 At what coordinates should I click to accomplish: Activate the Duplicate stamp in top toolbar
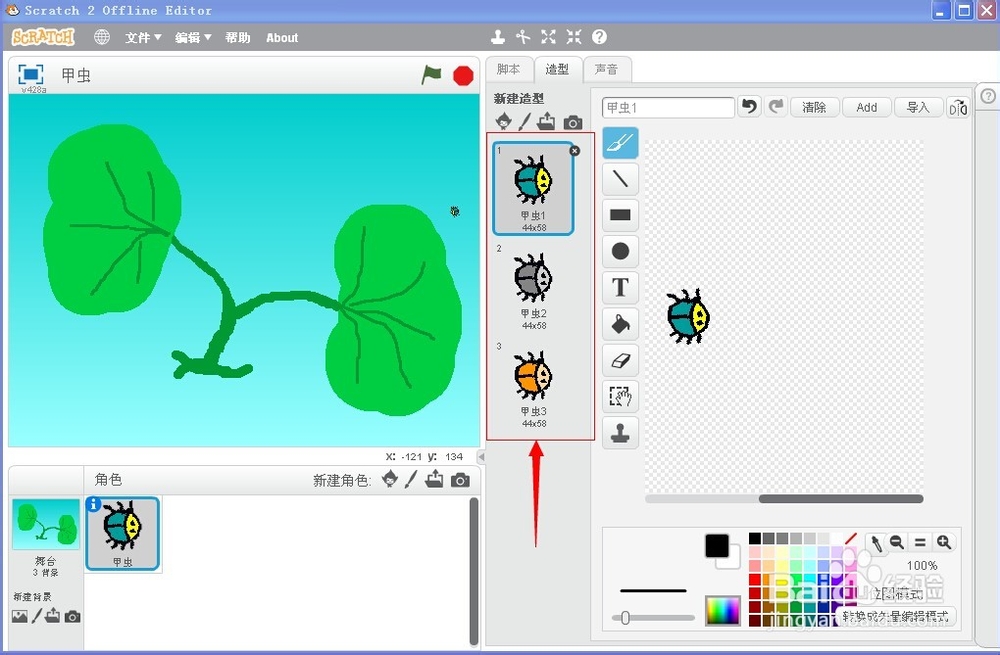pyautogui.click(x=498, y=37)
